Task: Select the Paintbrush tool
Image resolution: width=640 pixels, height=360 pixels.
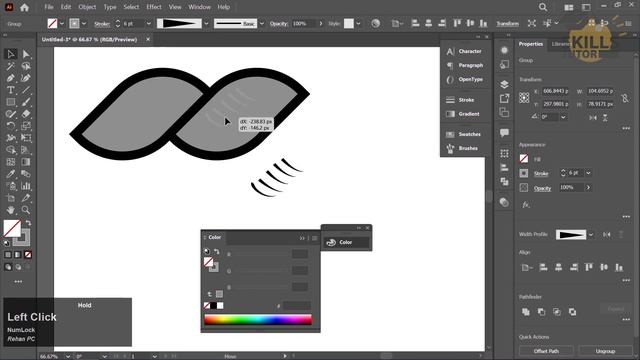Action: pyautogui.click(x=26, y=102)
